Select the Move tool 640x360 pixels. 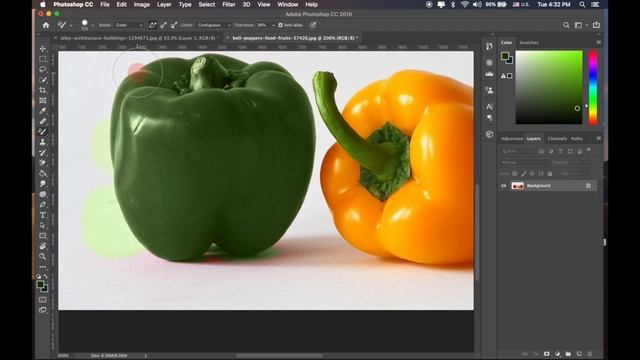tap(42, 49)
